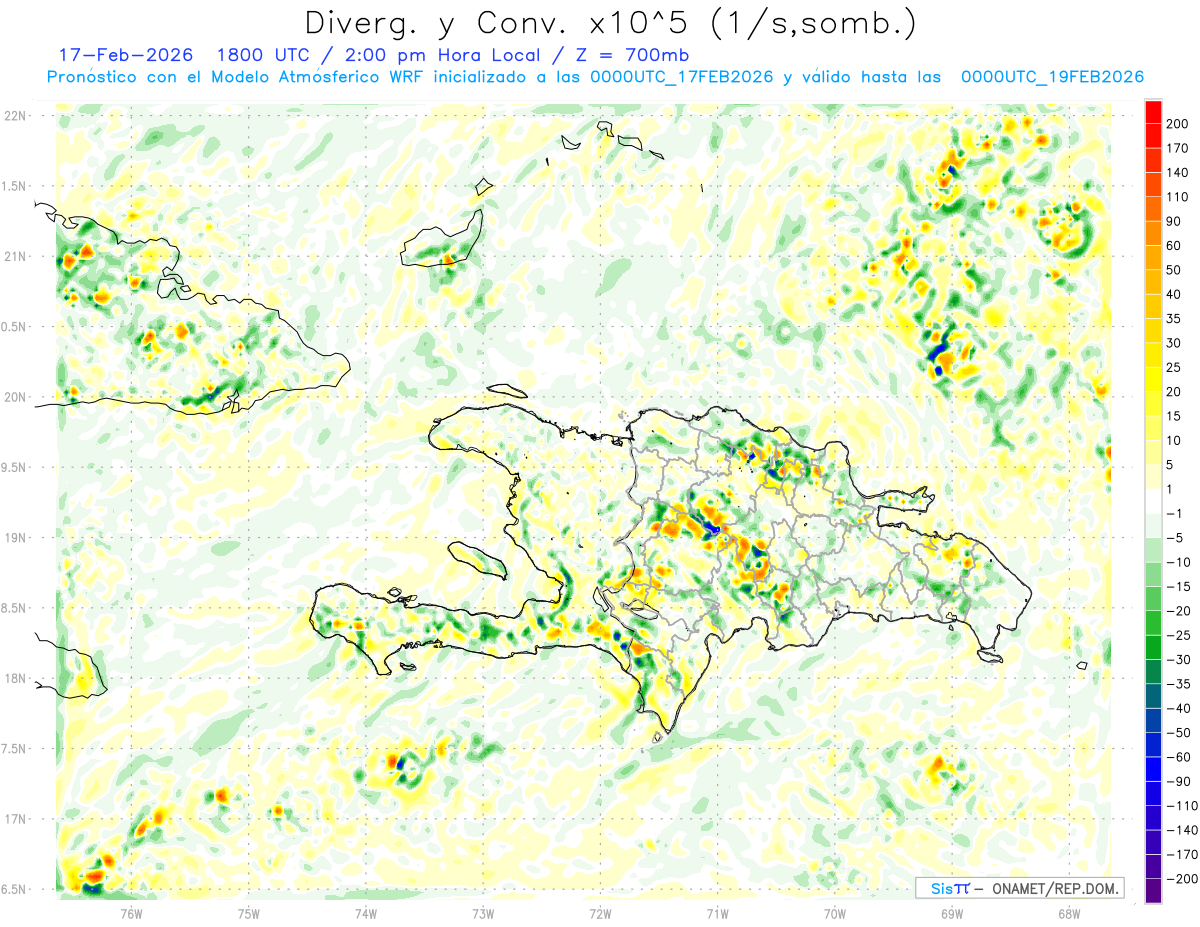
Task: Click the '74W' longitude label
Action: click(x=365, y=913)
